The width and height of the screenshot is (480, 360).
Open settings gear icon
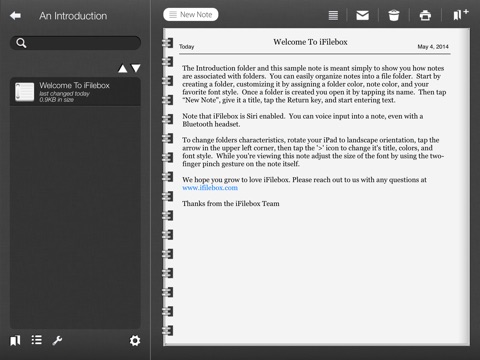point(135,340)
